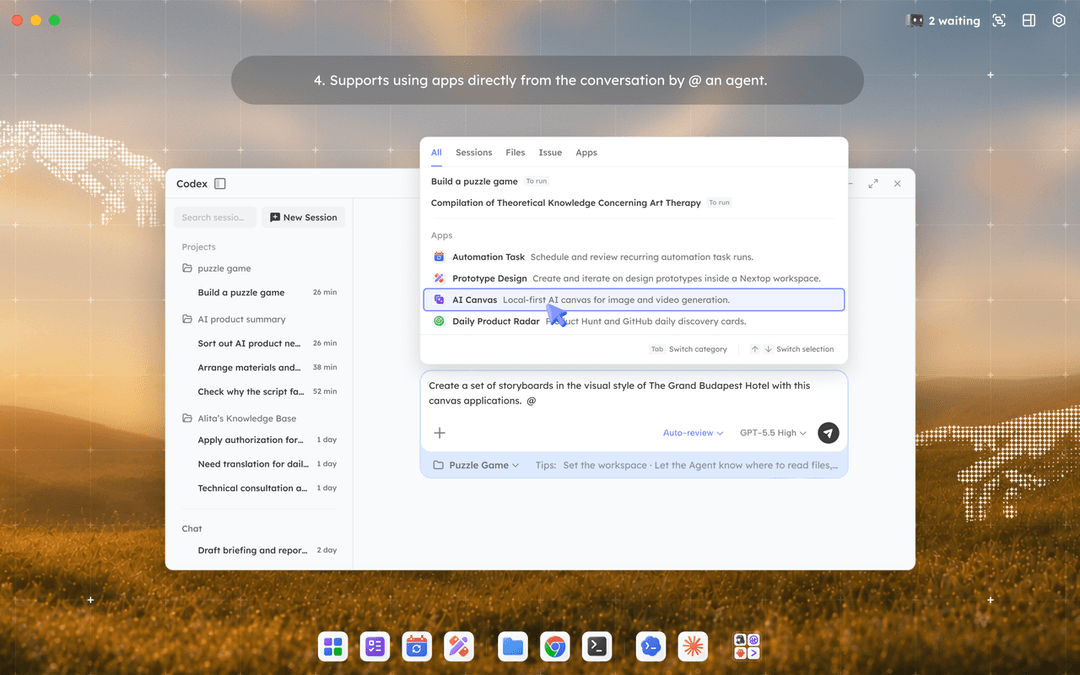Viewport: 1080px width, 675px height.
Task: Click the screen capture icon in the top bar
Action: pyautogui.click(x=999, y=21)
